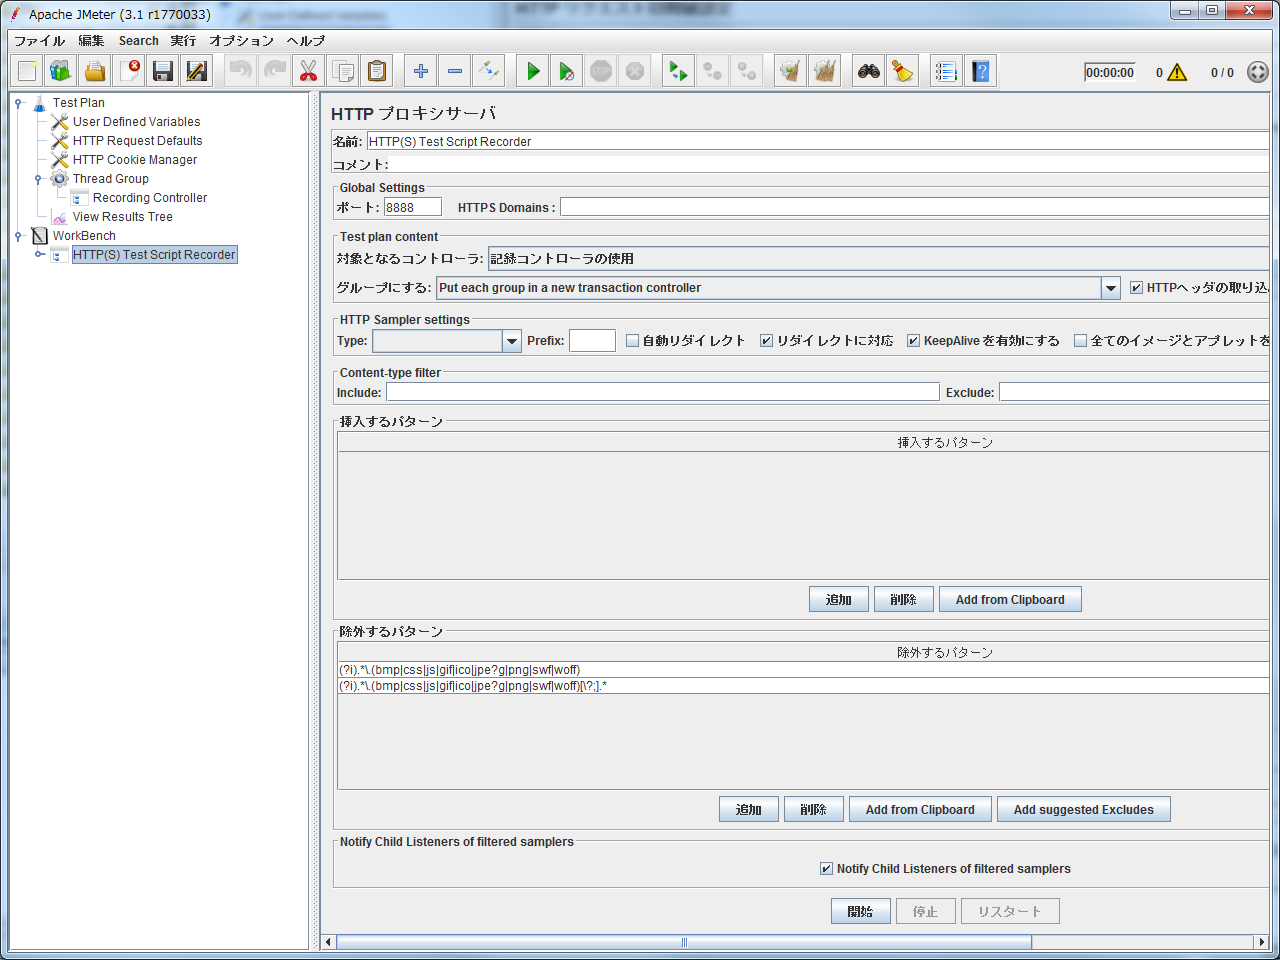This screenshot has width=1280, height=960.
Task: Open the Function Helper dialog icon
Action: pyautogui.click(x=947, y=71)
